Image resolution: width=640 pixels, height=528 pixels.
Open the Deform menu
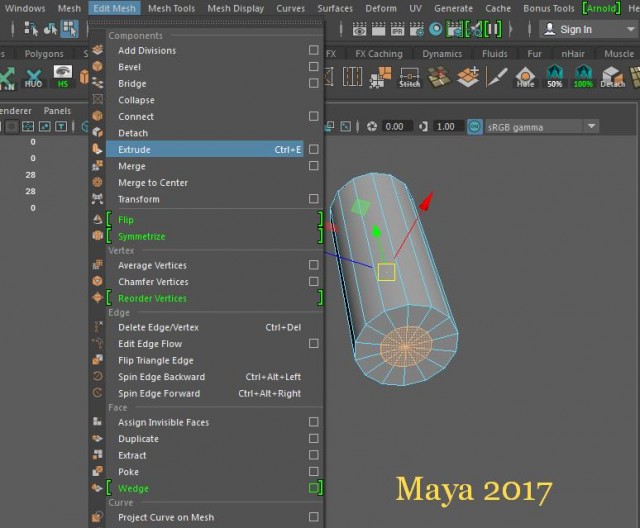click(x=380, y=8)
